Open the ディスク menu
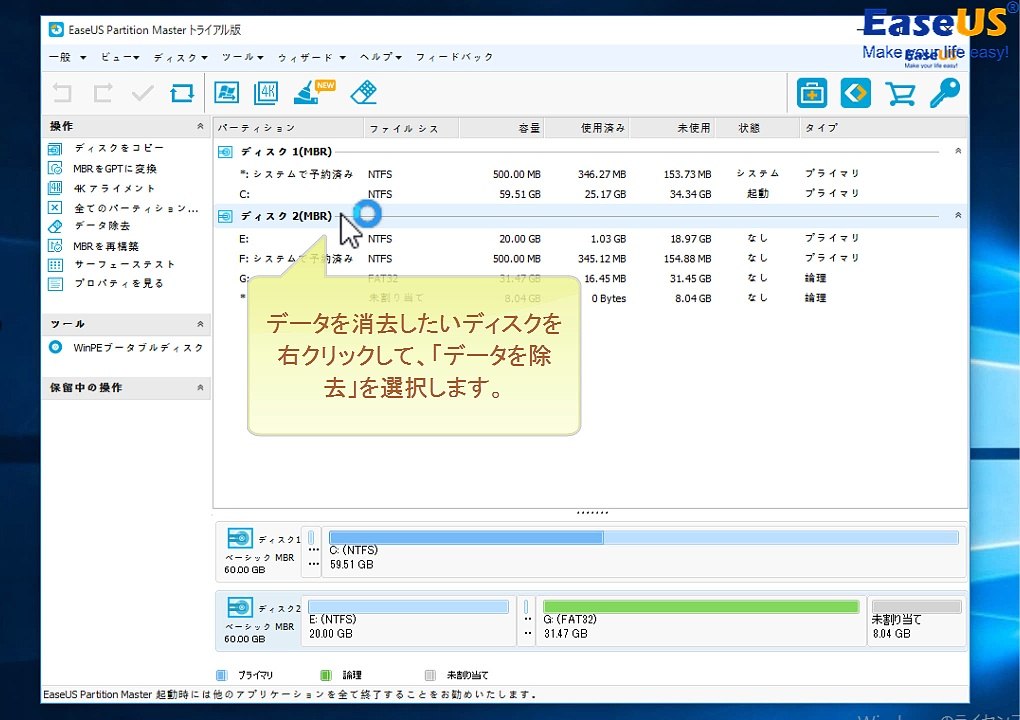The height and width of the screenshot is (720, 1020). pyautogui.click(x=180, y=57)
